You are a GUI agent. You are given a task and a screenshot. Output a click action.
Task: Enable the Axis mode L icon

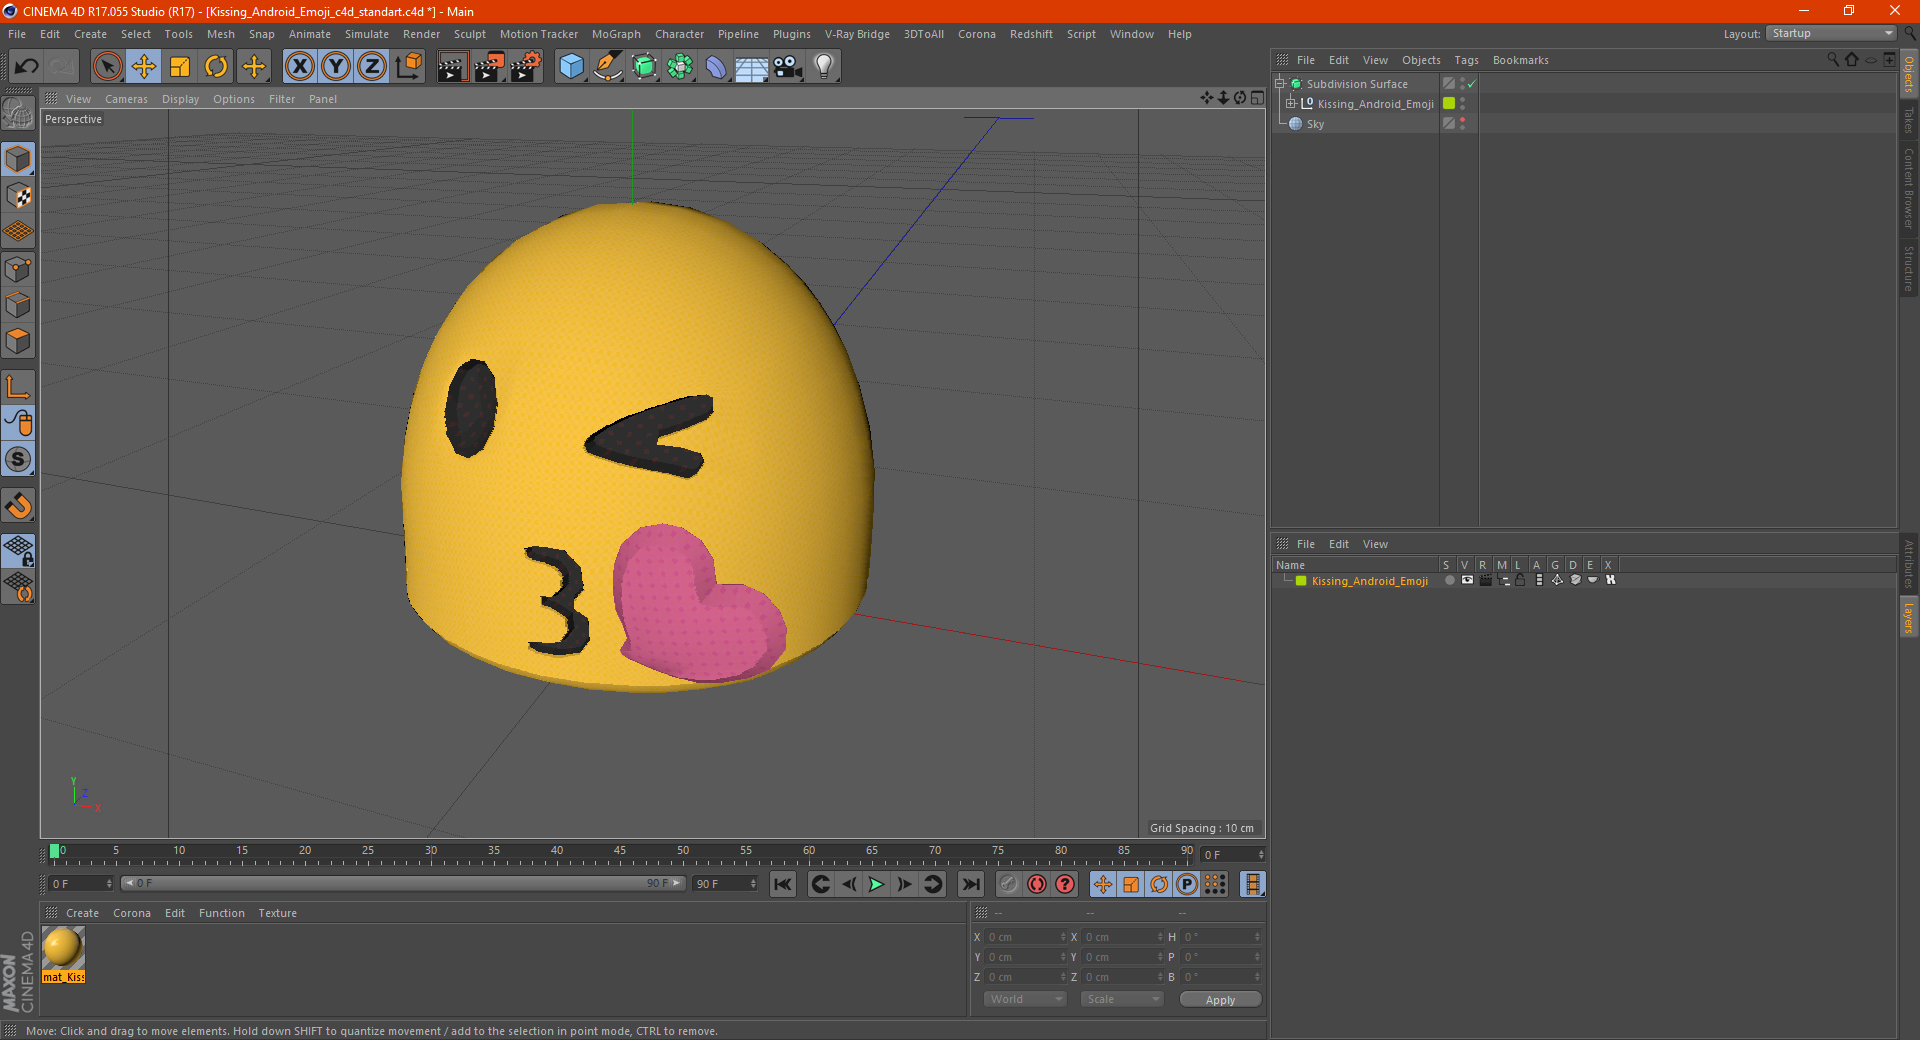[19, 387]
